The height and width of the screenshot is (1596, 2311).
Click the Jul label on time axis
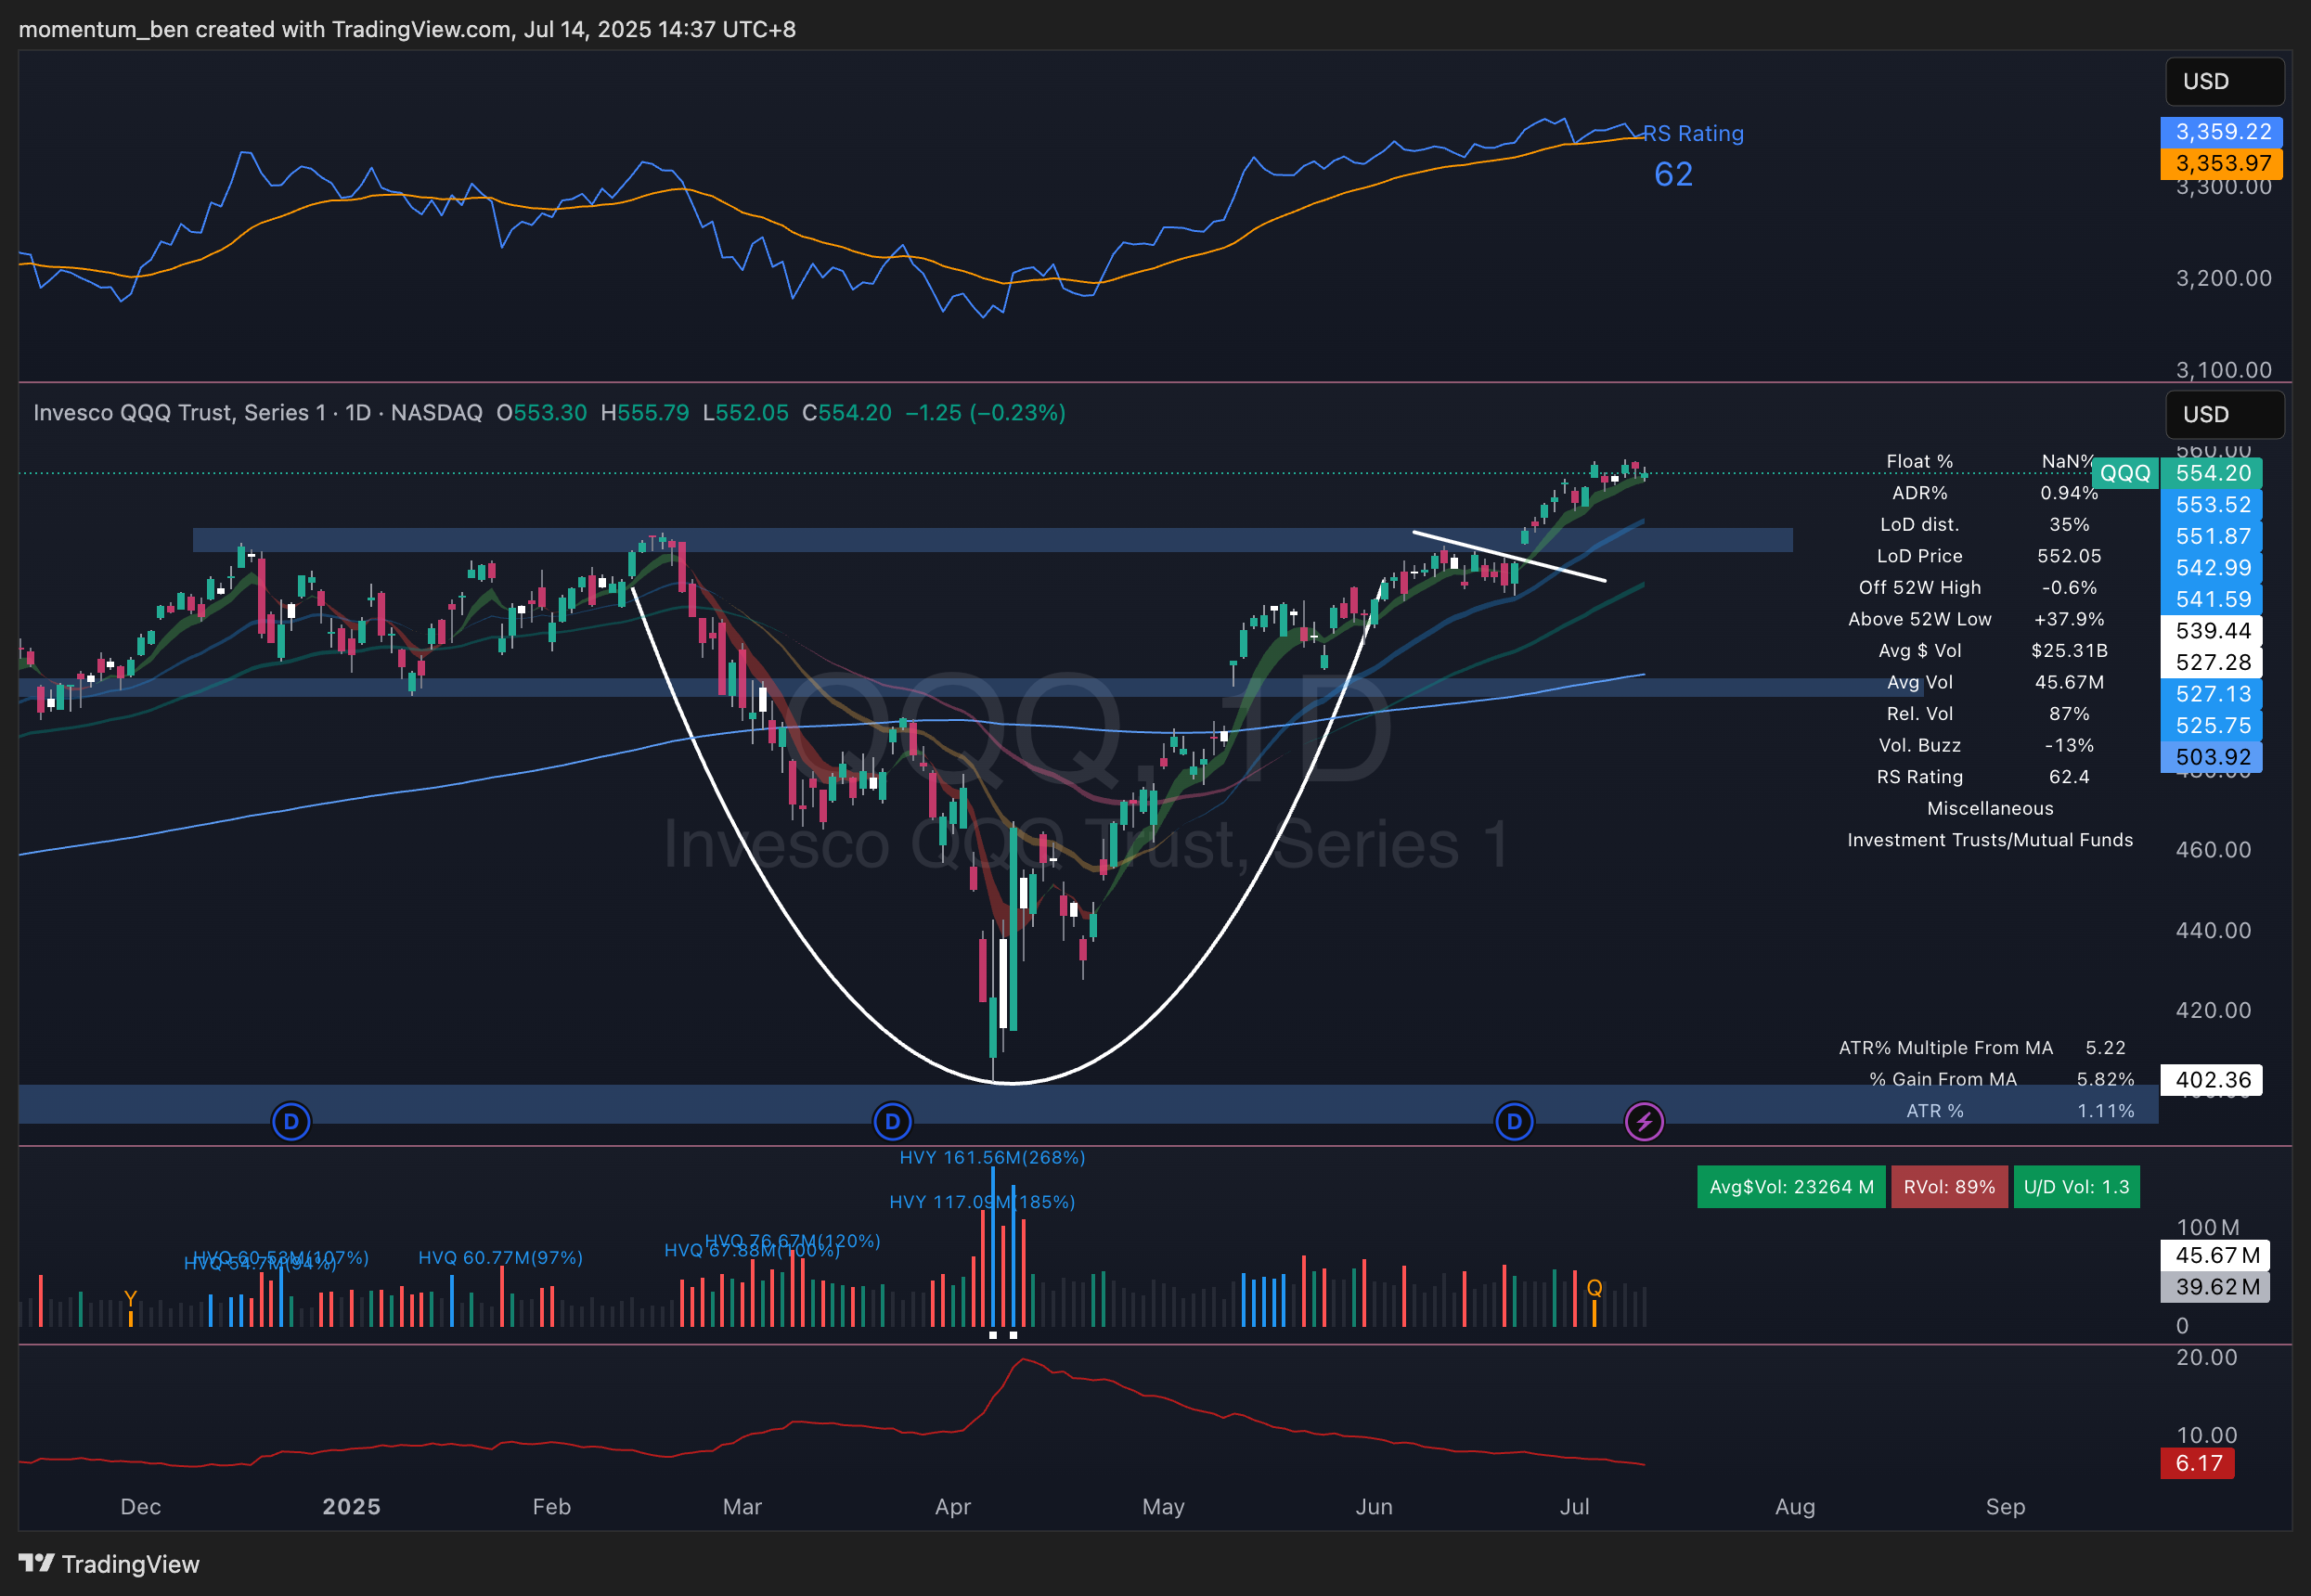click(x=1574, y=1506)
